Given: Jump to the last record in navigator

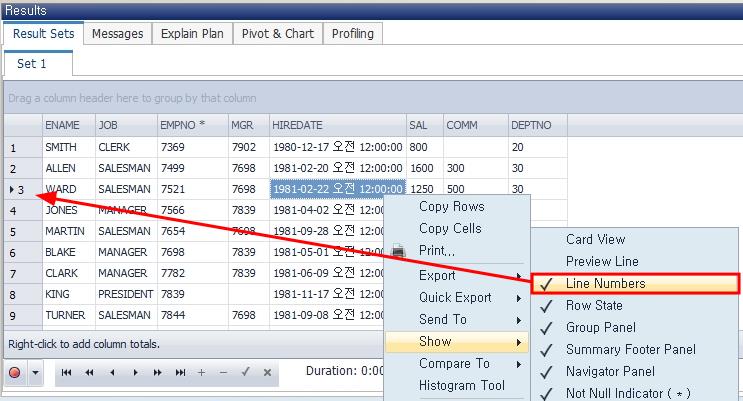Looking at the screenshot, I should (179, 372).
